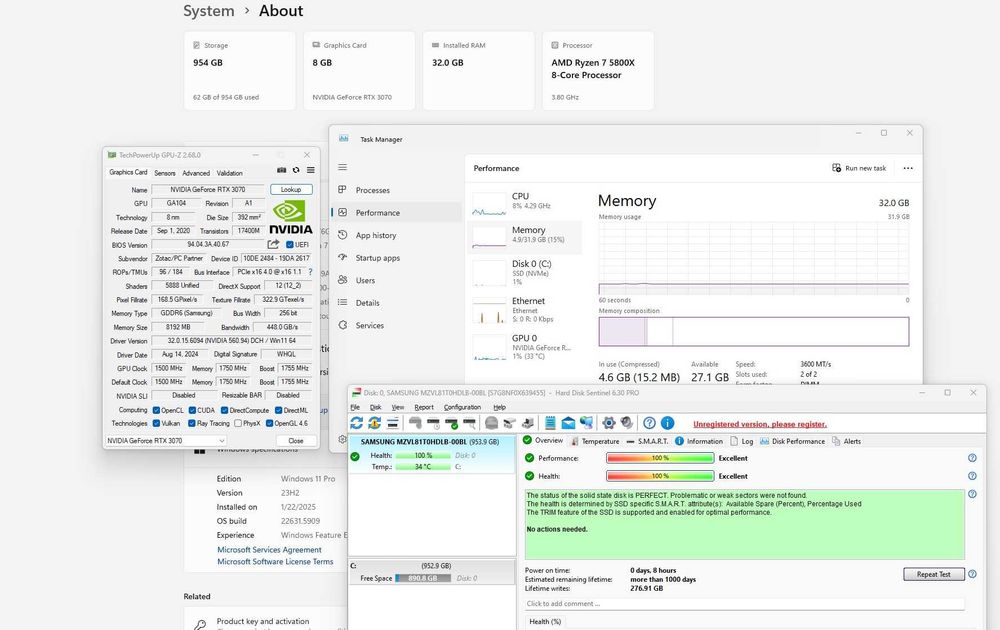Open the S.M.A.R.T. tab in Hard Disk Sentinel
Image resolution: width=1000 pixels, height=630 pixels.
[647, 441]
